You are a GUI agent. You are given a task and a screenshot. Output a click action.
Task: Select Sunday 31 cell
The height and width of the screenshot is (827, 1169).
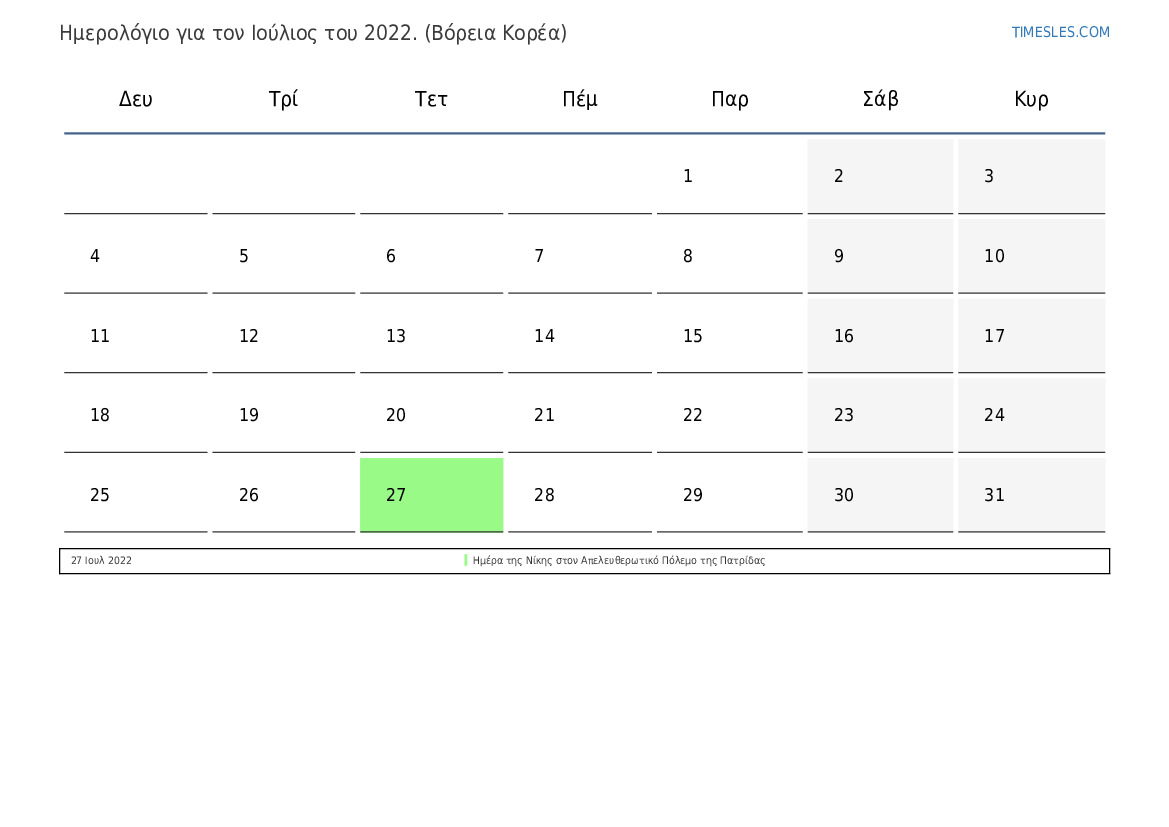point(1032,494)
